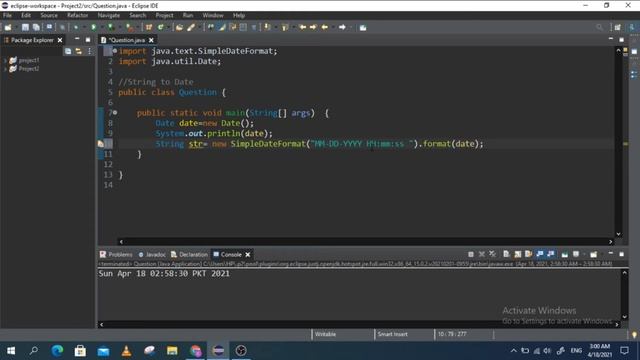The width and height of the screenshot is (640, 360).
Task: Click the New Java Package toolbar icon
Action: (149, 27)
